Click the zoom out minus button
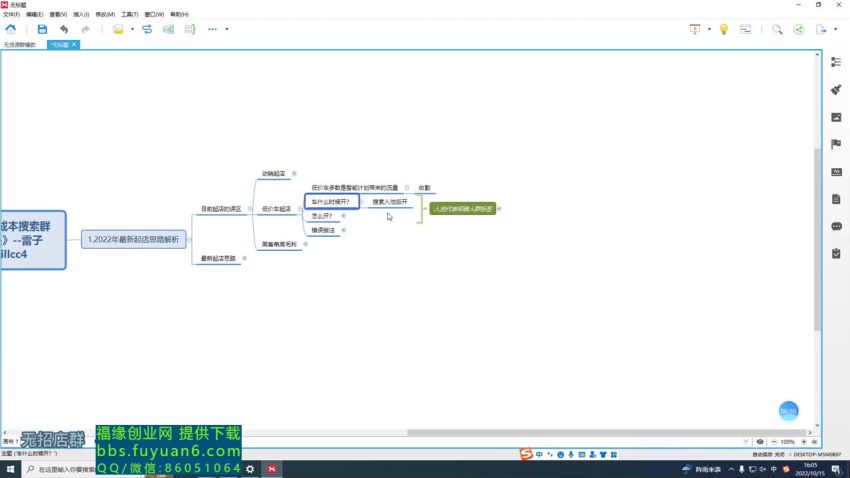 774,441
